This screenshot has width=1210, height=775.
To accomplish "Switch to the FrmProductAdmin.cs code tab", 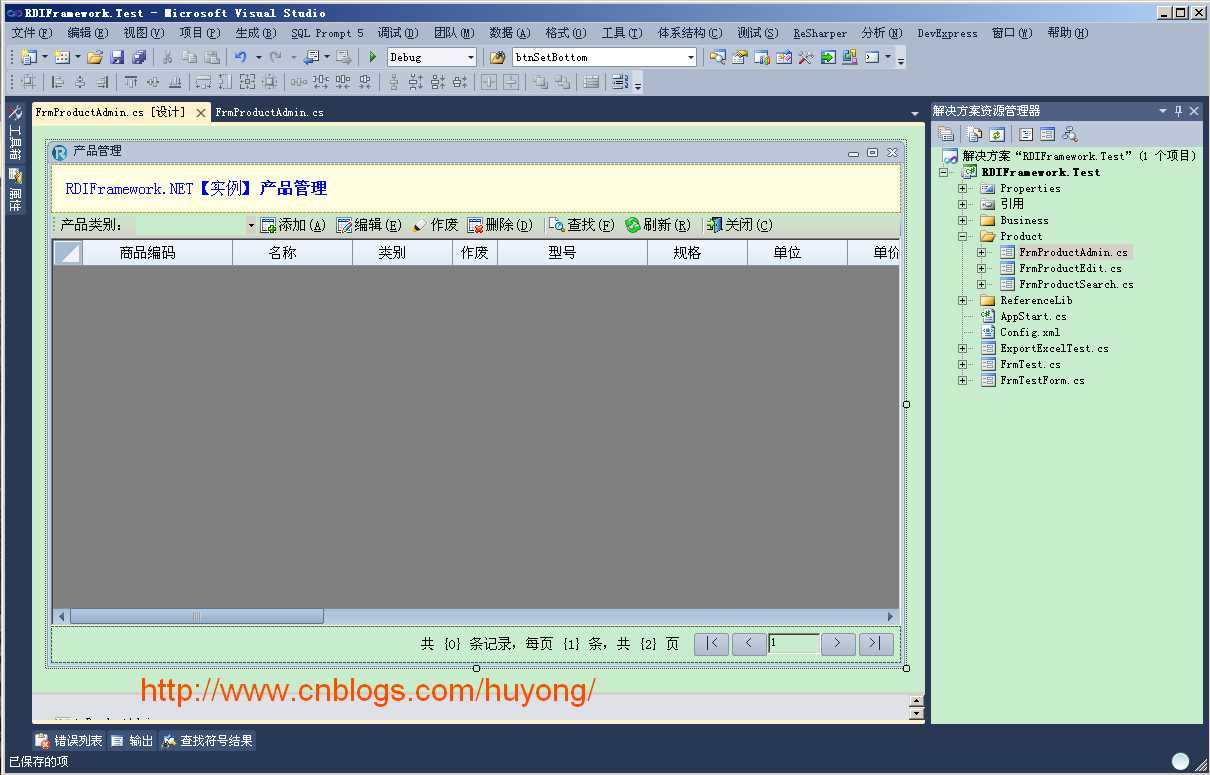I will point(269,113).
